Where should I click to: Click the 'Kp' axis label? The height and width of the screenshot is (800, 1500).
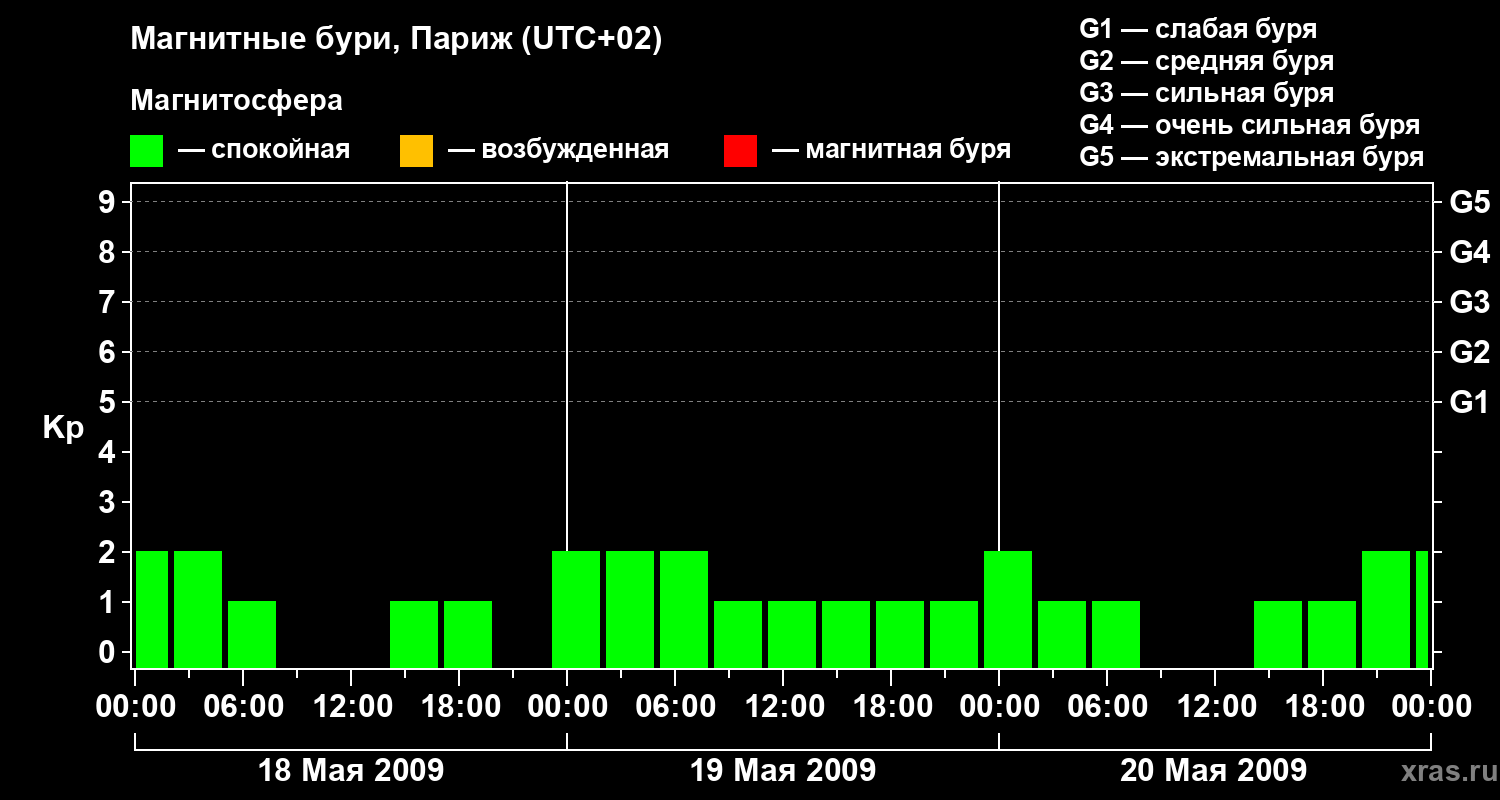tap(63, 428)
